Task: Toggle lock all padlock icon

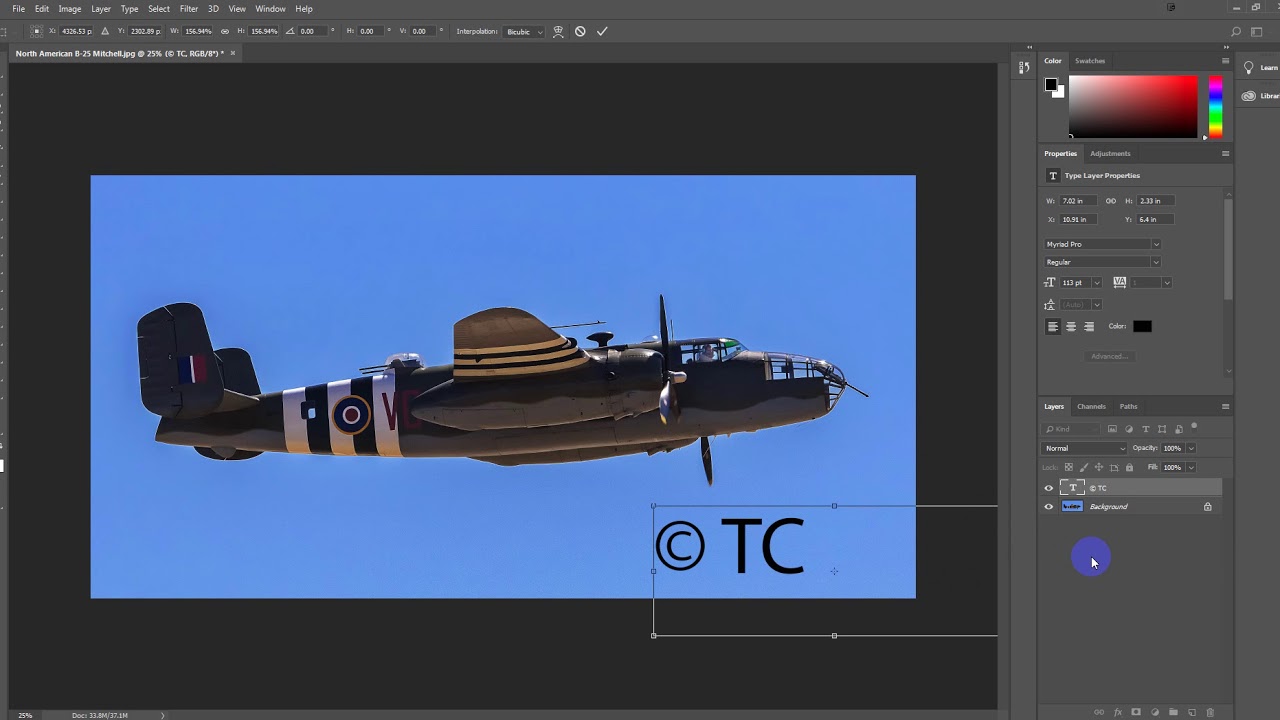Action: coord(1130,467)
